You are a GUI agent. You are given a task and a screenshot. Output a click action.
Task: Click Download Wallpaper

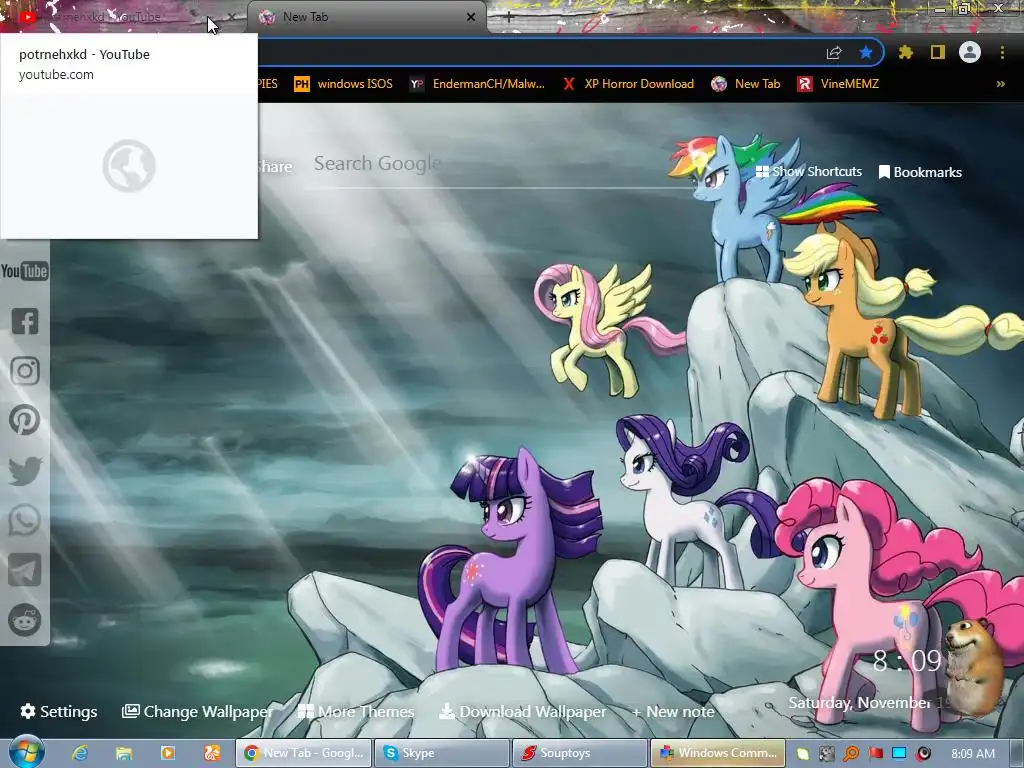point(522,711)
